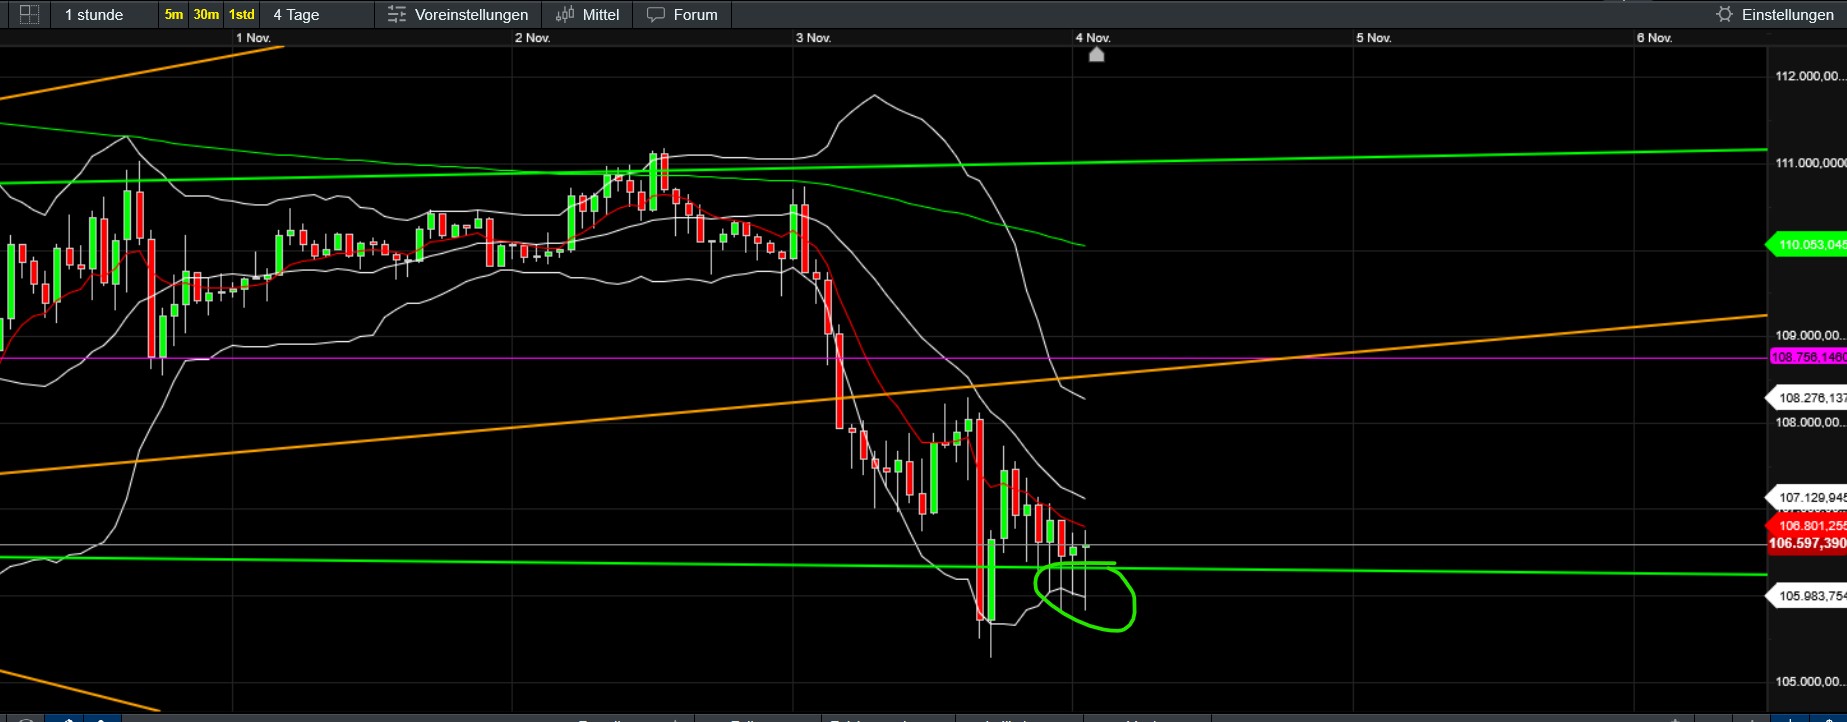Viewport: 1847px width, 722px height.
Task: Select the '6 Nov.' date label
Action: click(1654, 38)
